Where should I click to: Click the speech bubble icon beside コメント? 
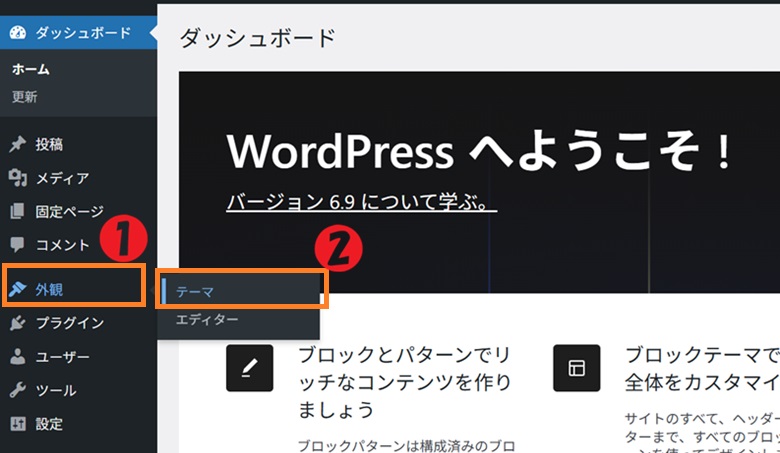[17, 245]
